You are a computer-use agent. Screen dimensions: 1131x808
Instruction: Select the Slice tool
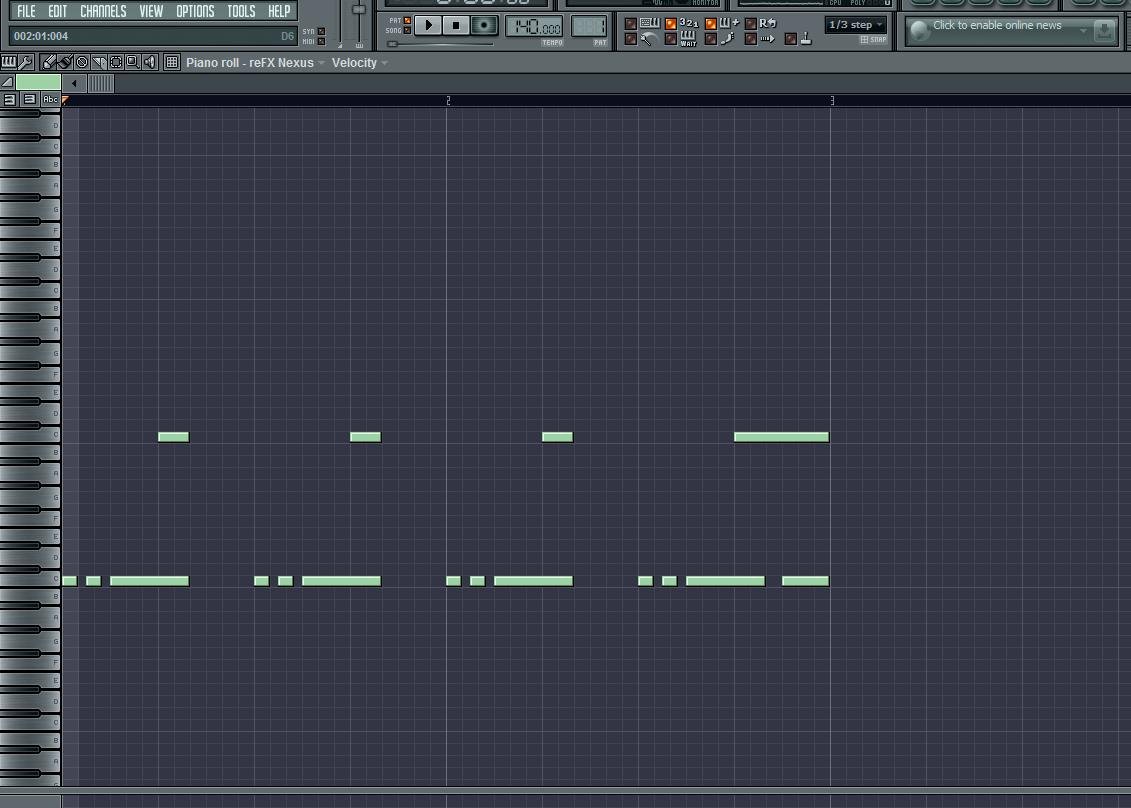99,63
